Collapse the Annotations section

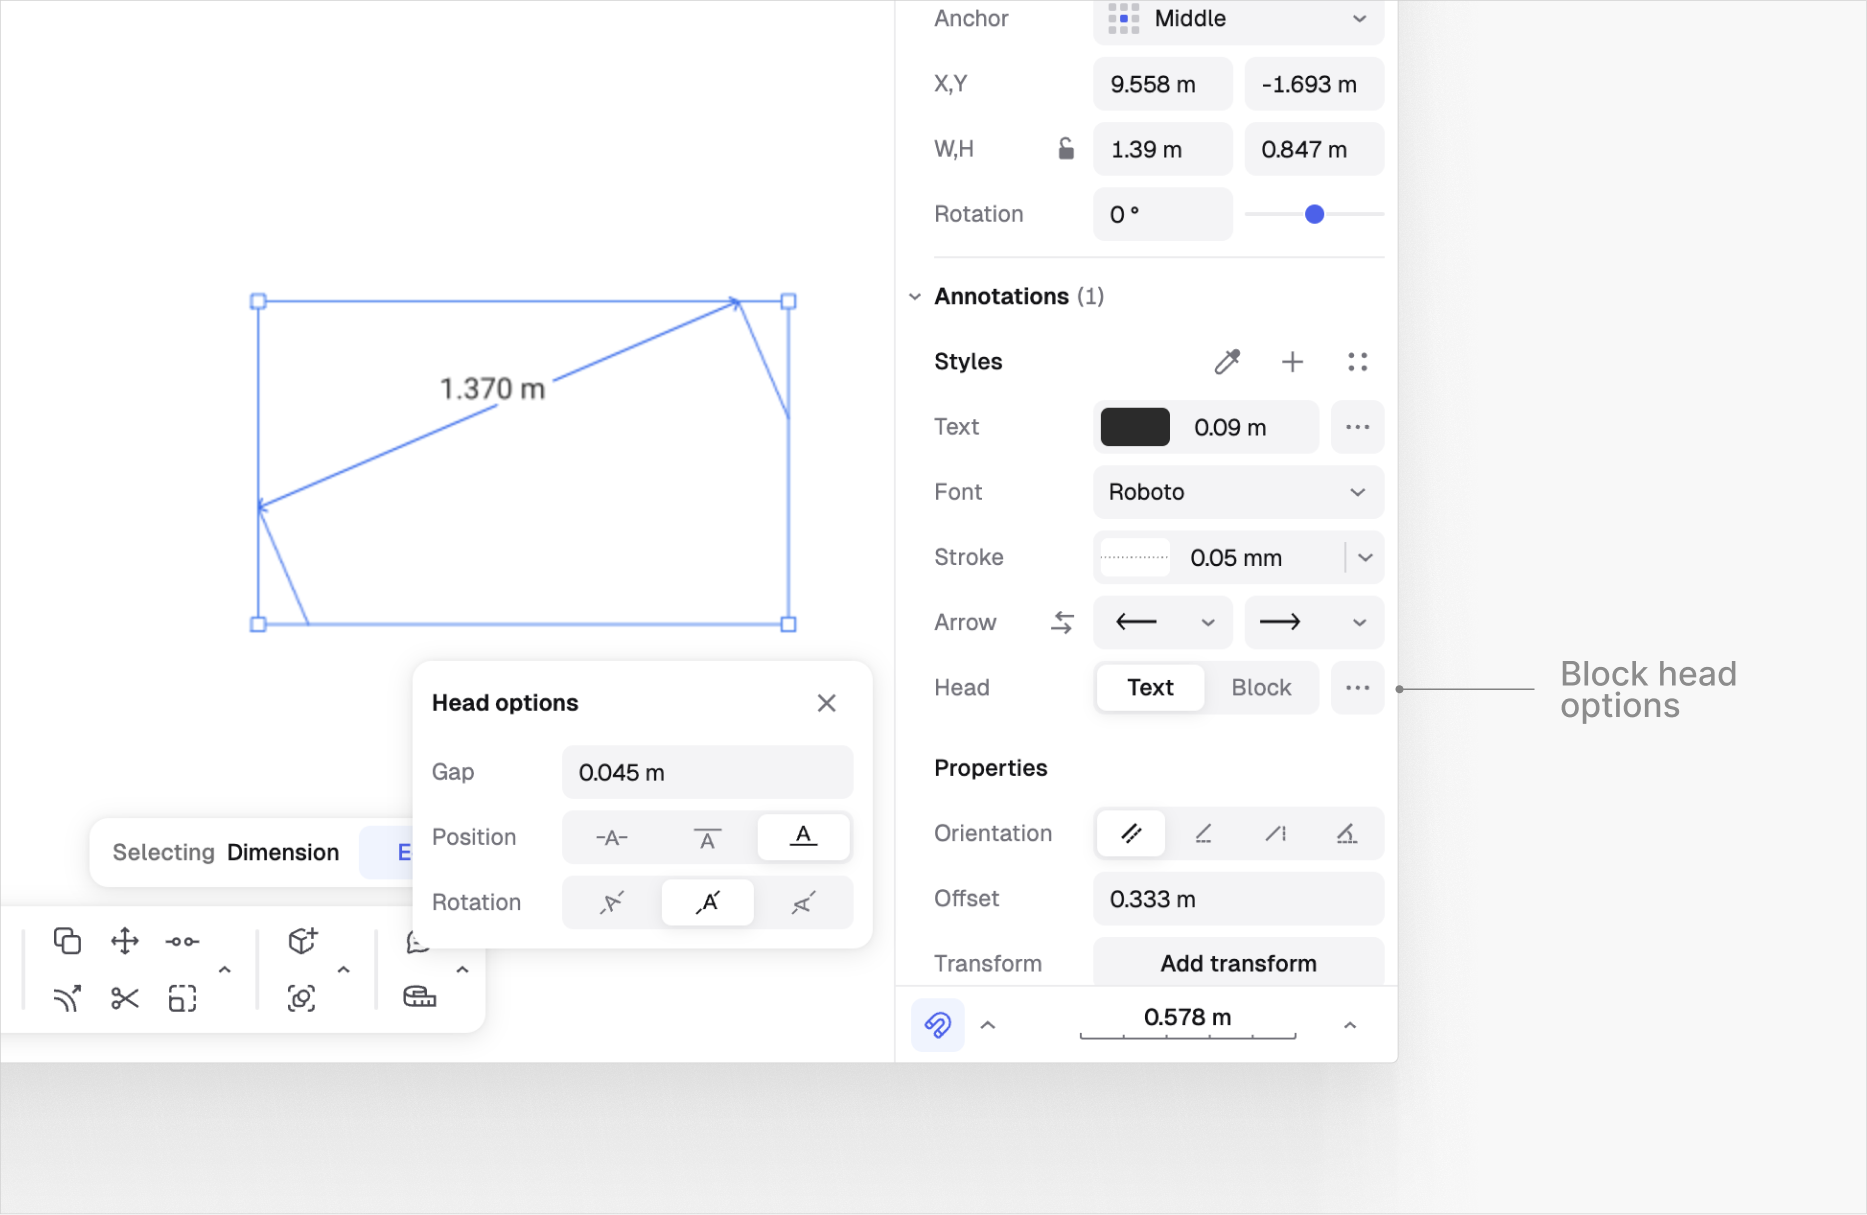[915, 297]
